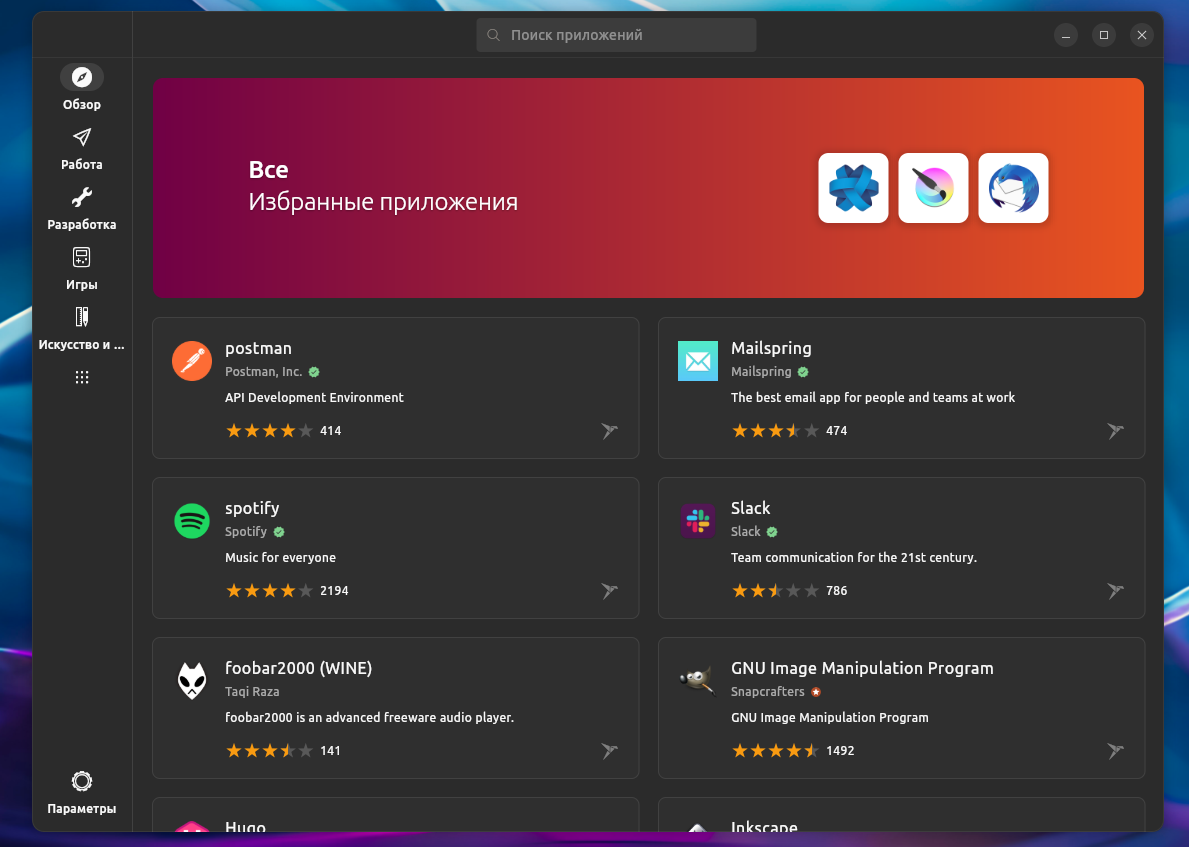
Task: Click the snap bird icon on spotify card
Action: coord(610,591)
